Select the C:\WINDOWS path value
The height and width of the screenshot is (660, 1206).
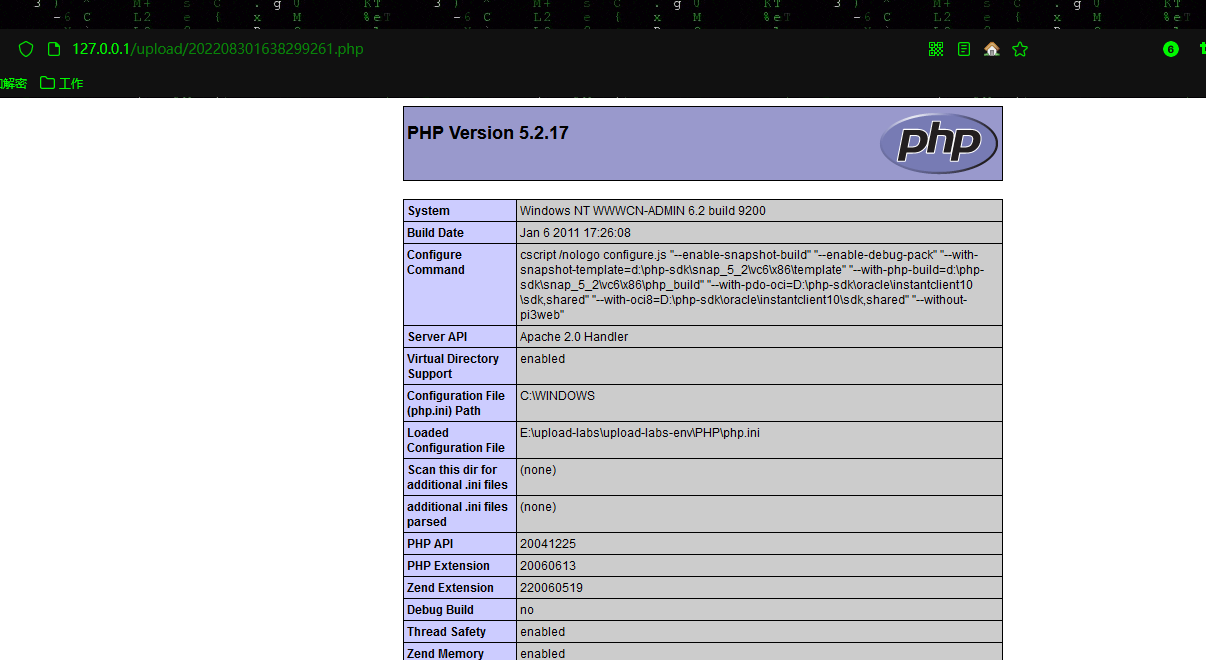click(557, 396)
